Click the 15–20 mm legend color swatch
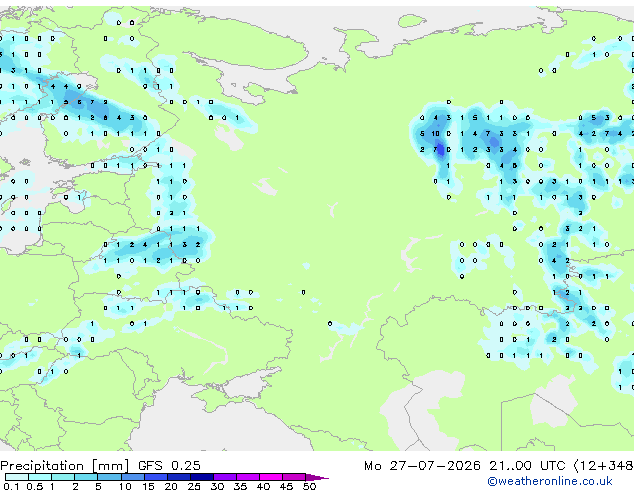Viewport: 634px width, 490px height. pyautogui.click(x=155, y=477)
